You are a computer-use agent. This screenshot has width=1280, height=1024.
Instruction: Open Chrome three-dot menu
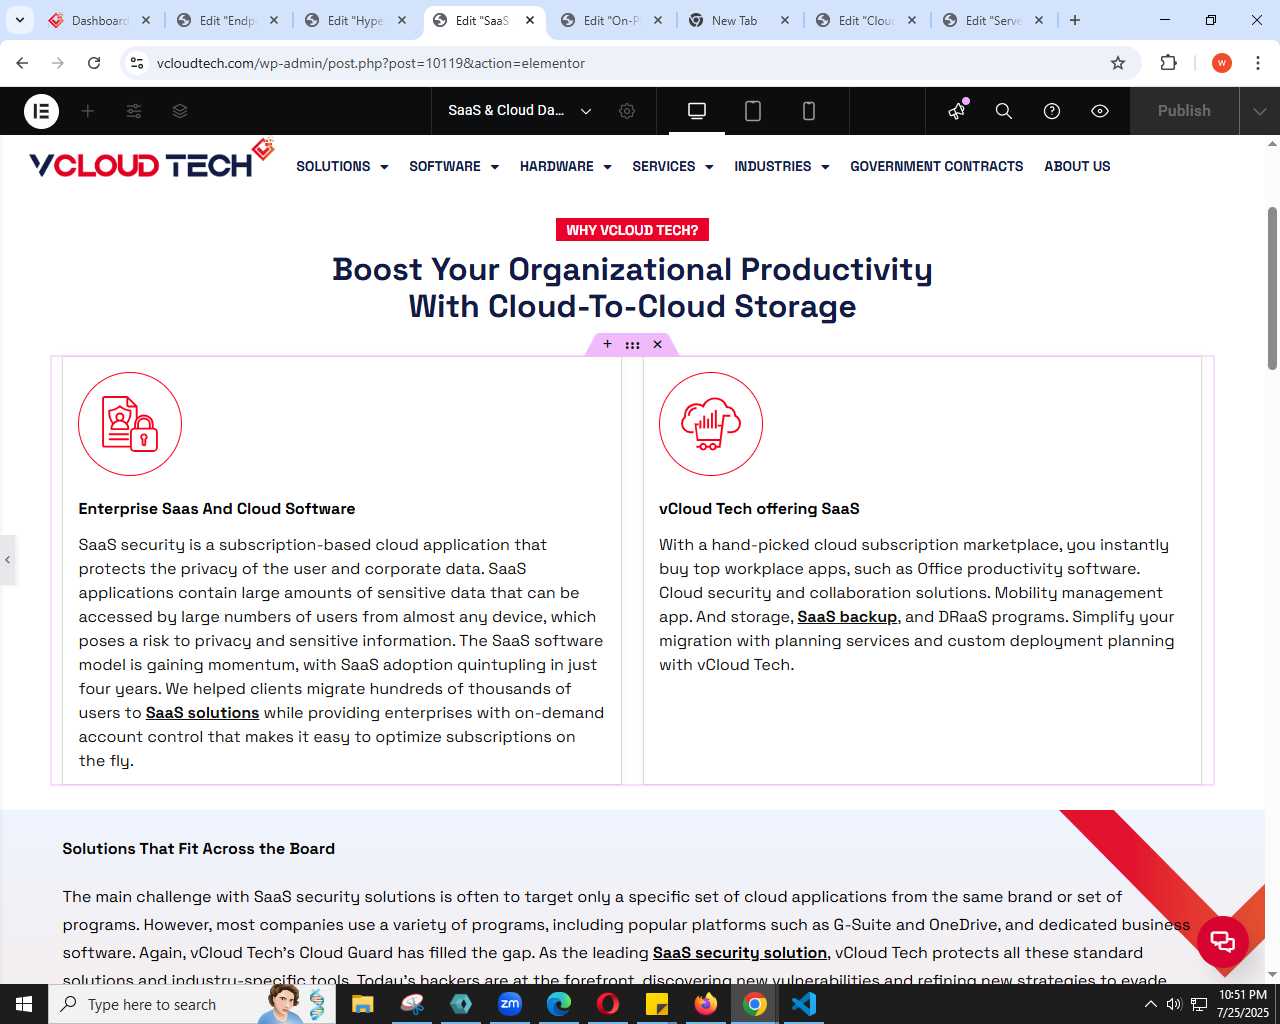(1258, 63)
